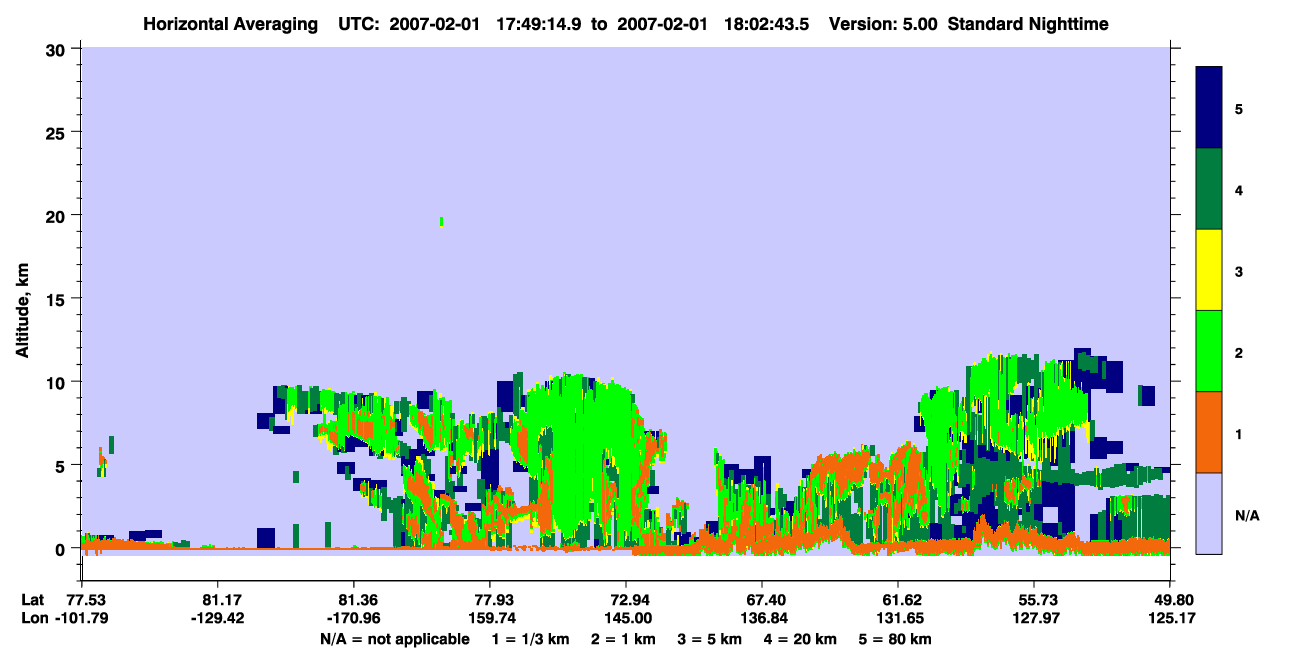Click the 'Lat' row label
Screen dimensions: 1300x667
(x=33, y=600)
